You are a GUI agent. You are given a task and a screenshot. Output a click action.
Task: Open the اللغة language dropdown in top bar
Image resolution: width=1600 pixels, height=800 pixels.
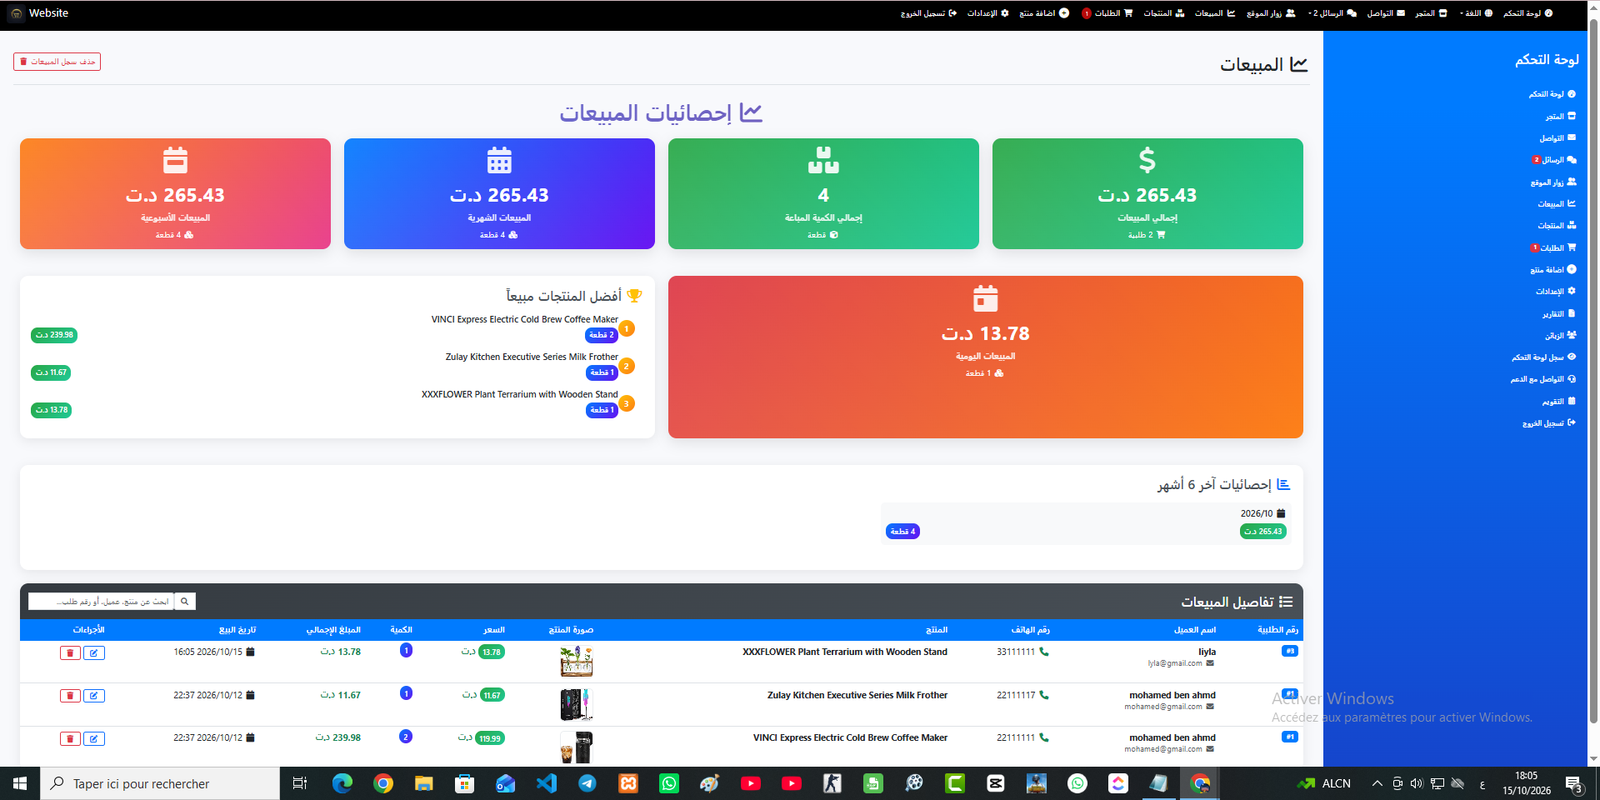(x=1476, y=13)
